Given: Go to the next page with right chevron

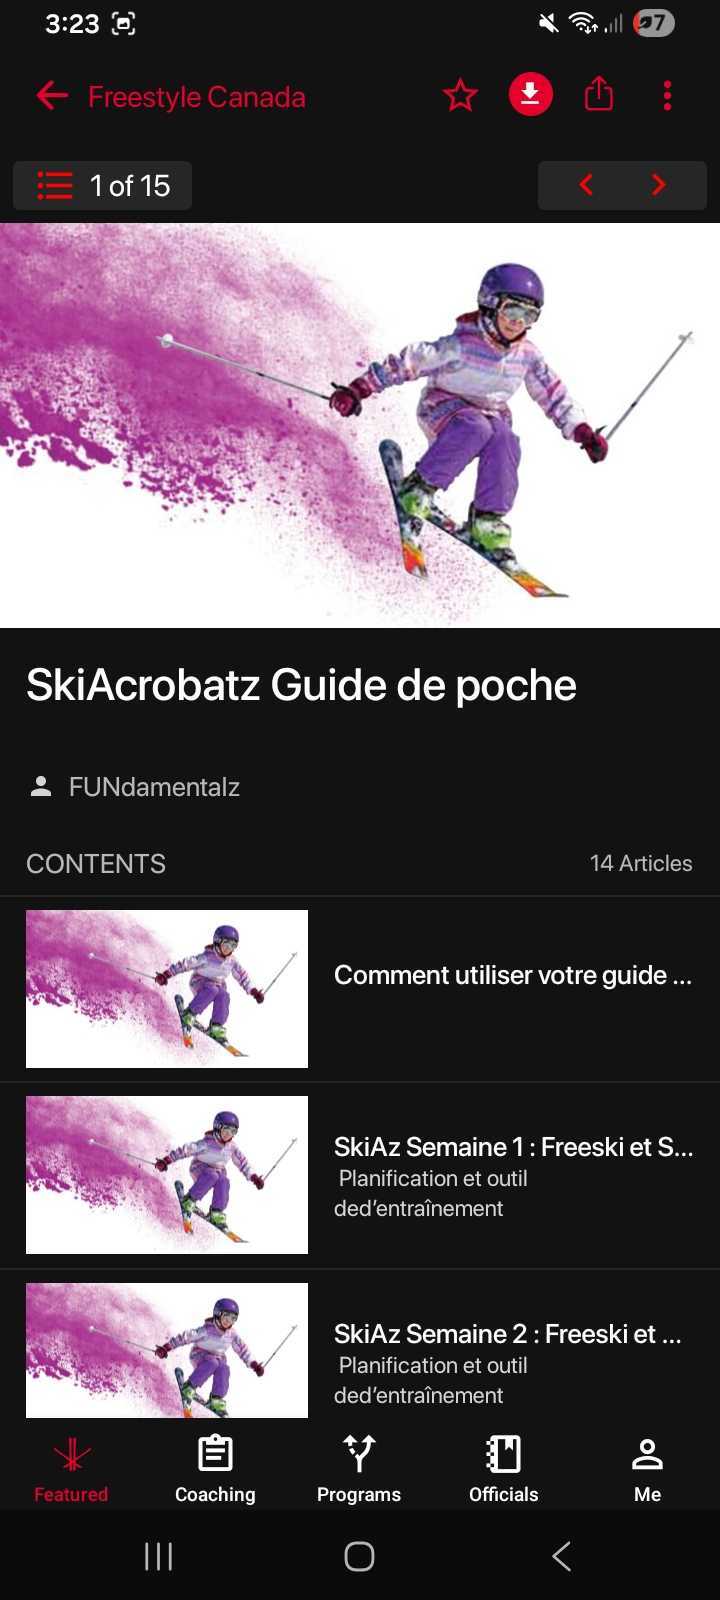Looking at the screenshot, I should click(x=658, y=185).
